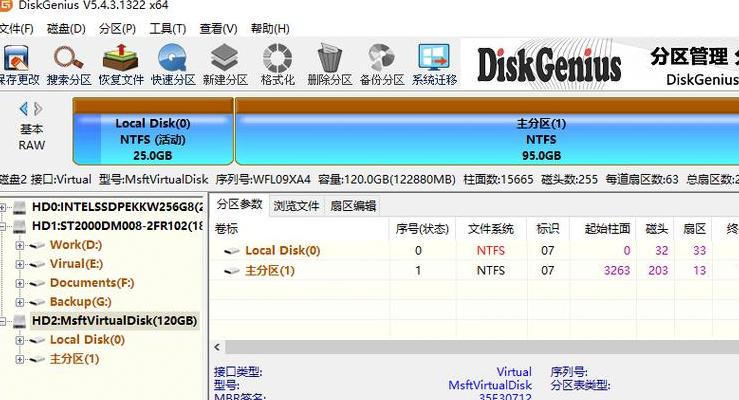739x400 pixels.
Task: Sort by 扇区 column header
Action: 694,229
